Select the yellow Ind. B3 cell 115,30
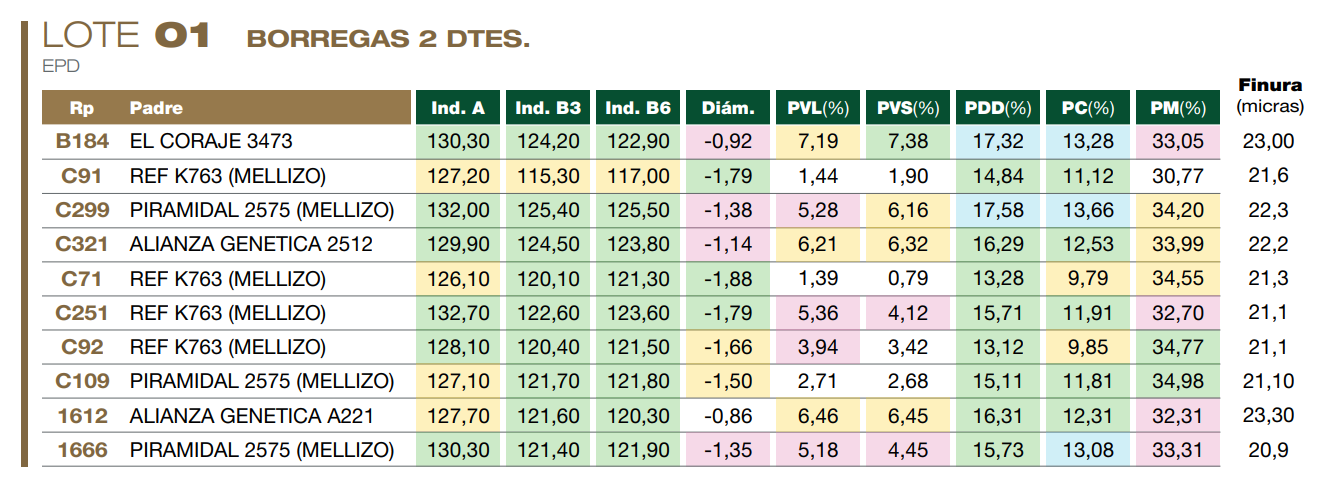Screen dimensions: 1343x492 (x=548, y=176)
